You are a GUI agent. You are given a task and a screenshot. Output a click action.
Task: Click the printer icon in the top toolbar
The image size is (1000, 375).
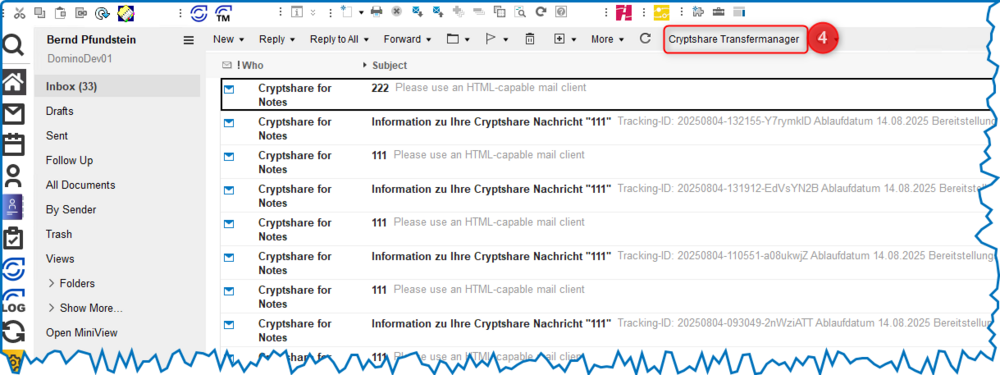point(377,11)
